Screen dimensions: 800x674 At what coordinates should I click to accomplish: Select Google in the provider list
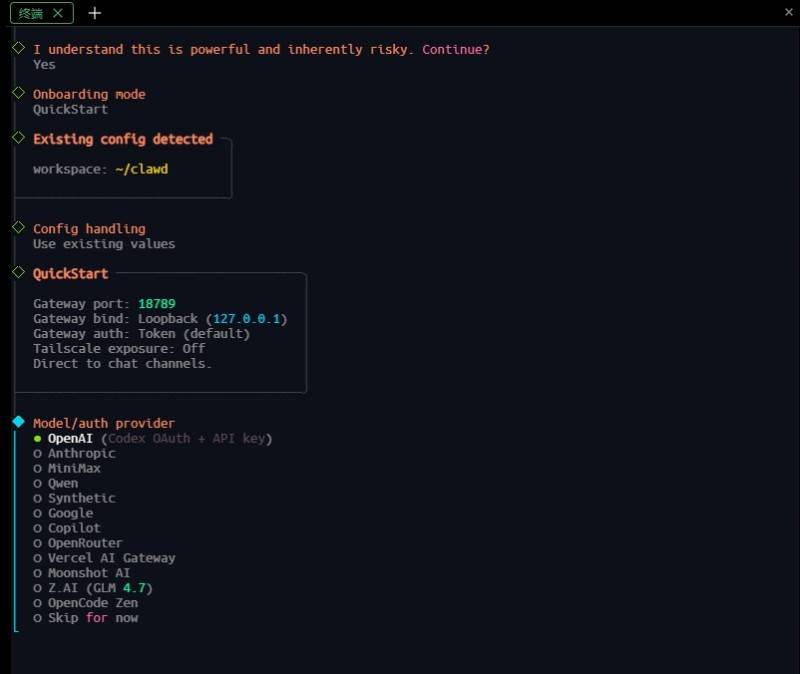(63, 513)
